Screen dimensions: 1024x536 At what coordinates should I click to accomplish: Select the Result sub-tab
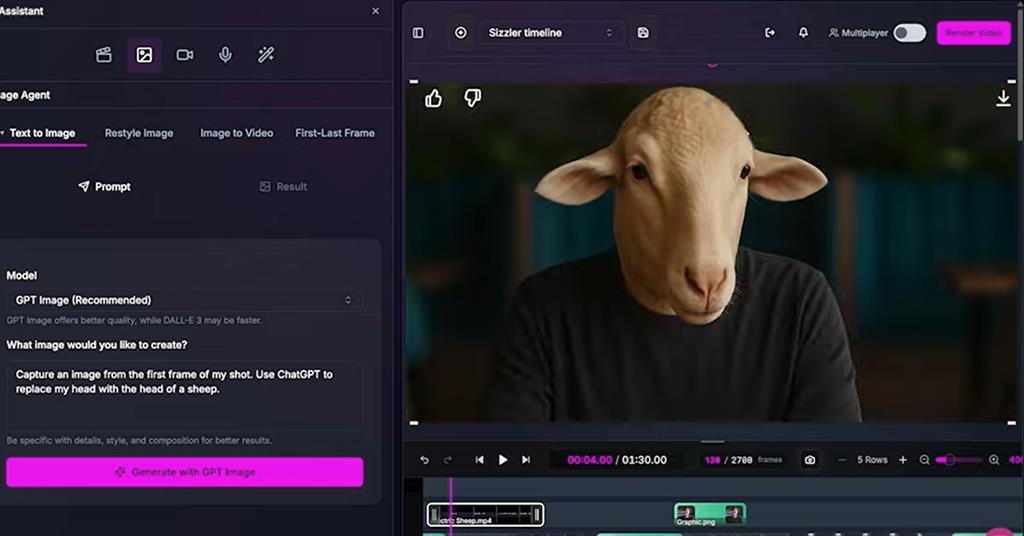283,187
